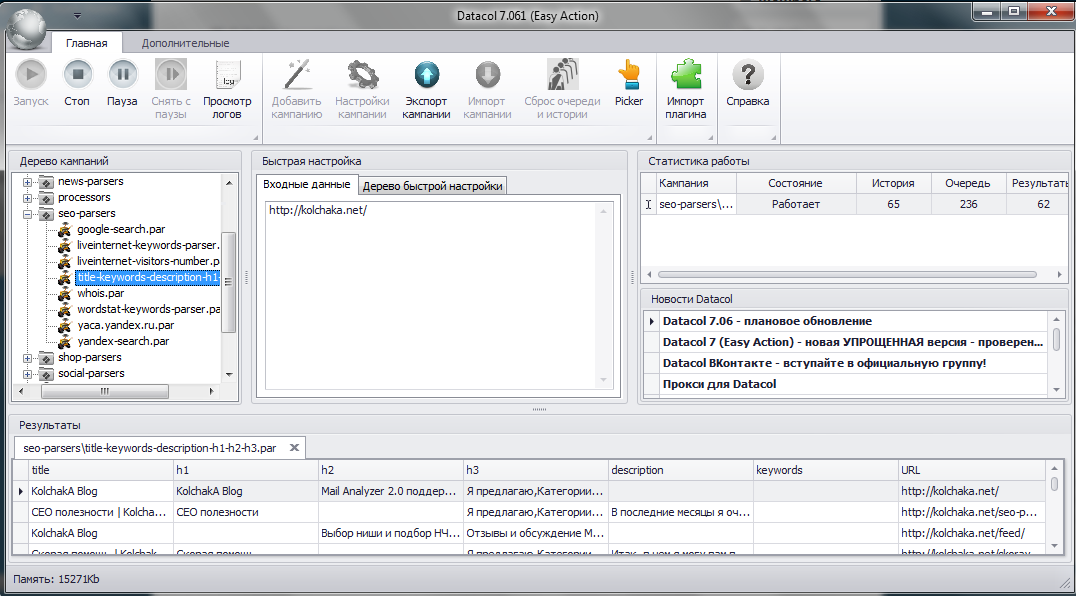Screen dimensions: 1076x596
Task: Expand the processors tree folder
Action: (27, 198)
